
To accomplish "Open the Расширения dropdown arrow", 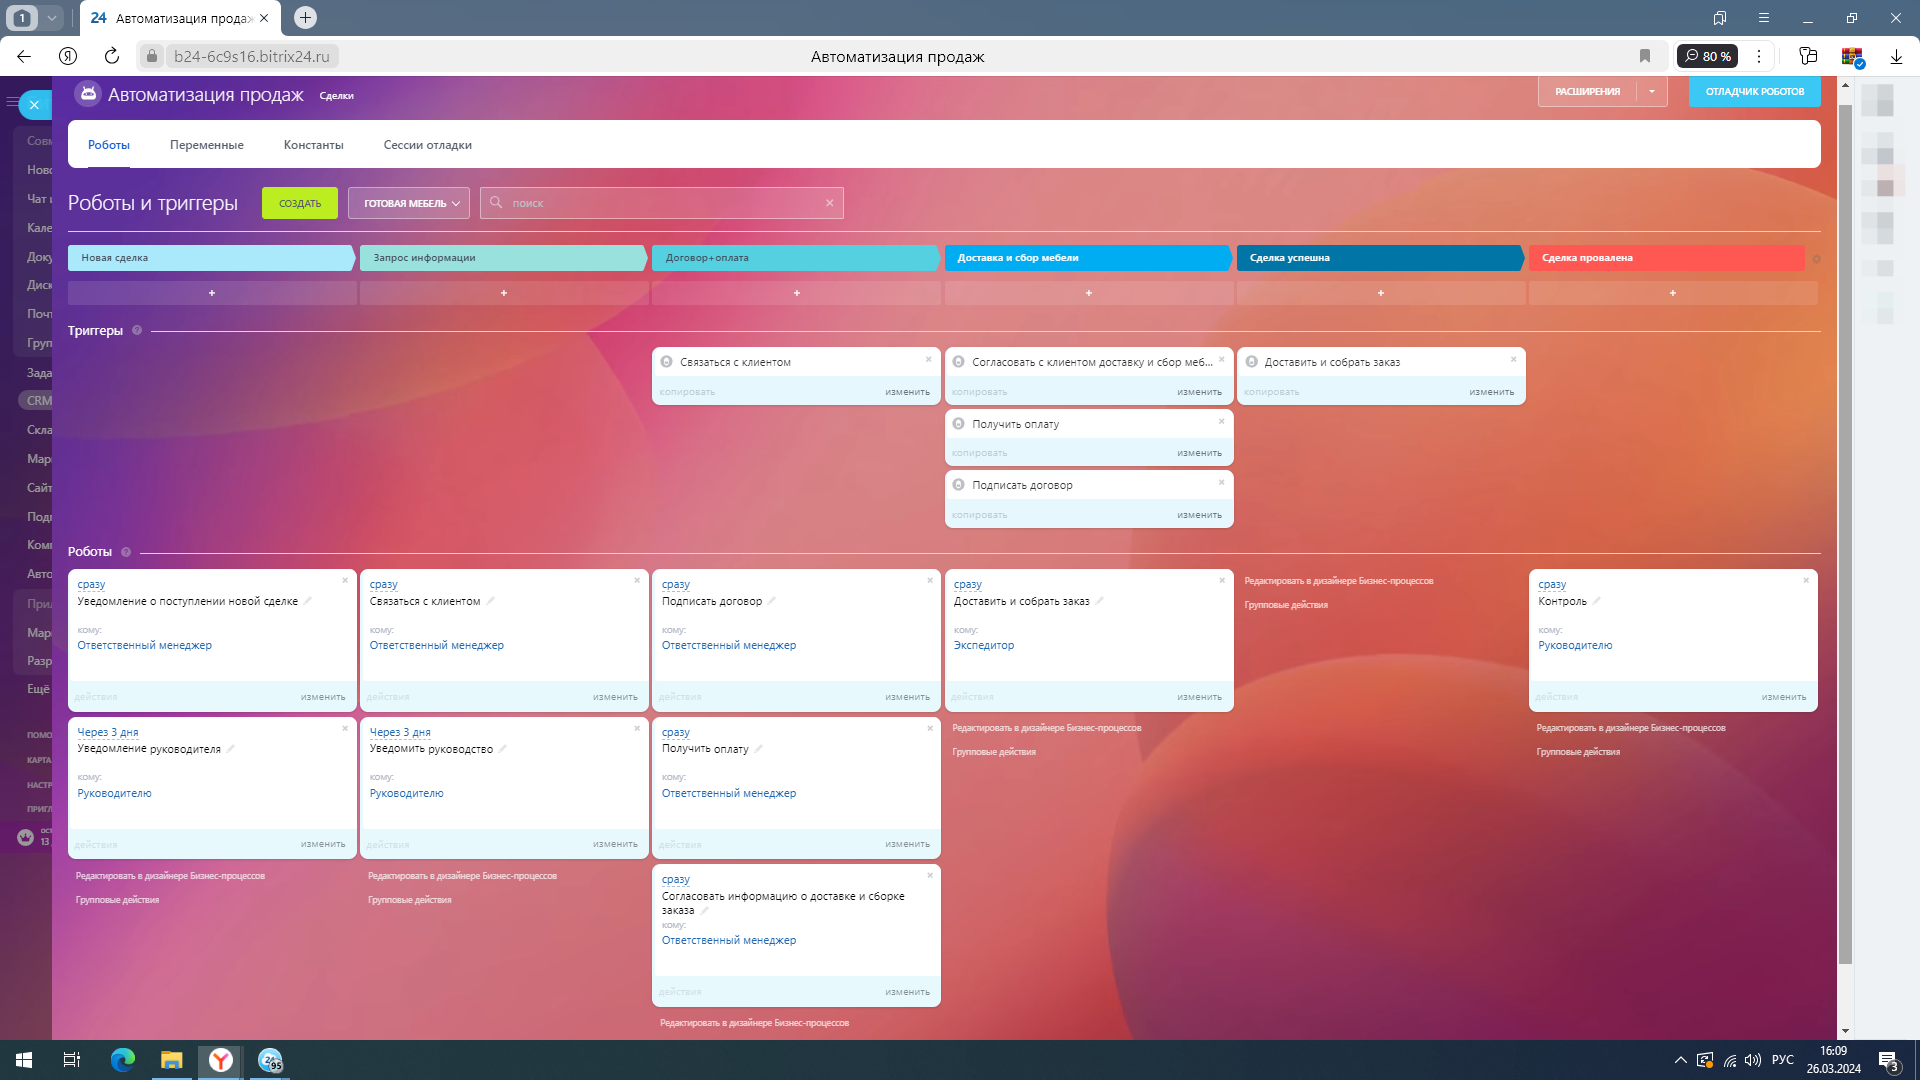I will click(x=1652, y=92).
